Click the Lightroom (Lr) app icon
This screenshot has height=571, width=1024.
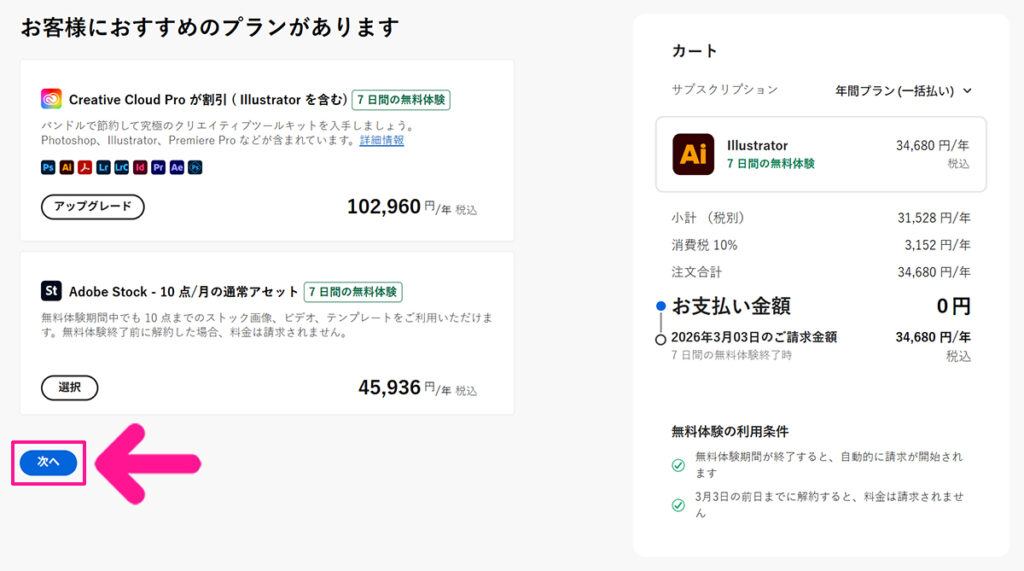pos(103,167)
